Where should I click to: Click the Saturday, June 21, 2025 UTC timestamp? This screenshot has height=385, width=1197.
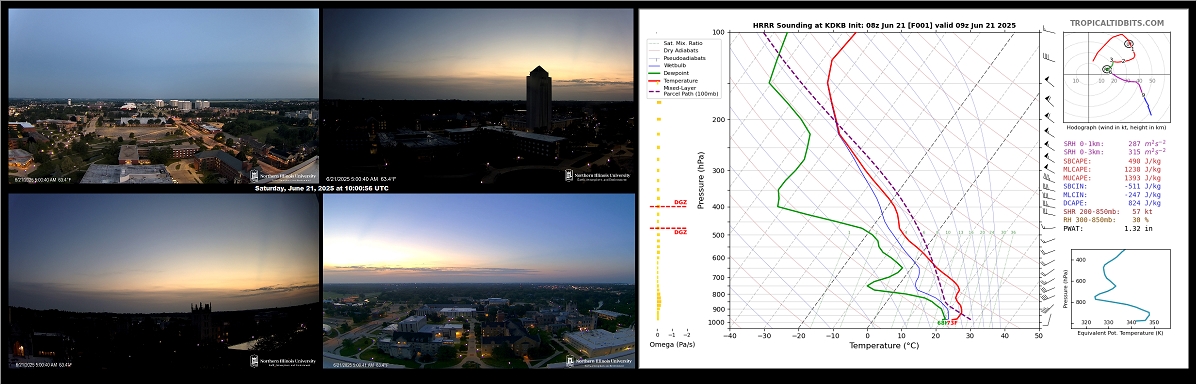click(x=321, y=188)
